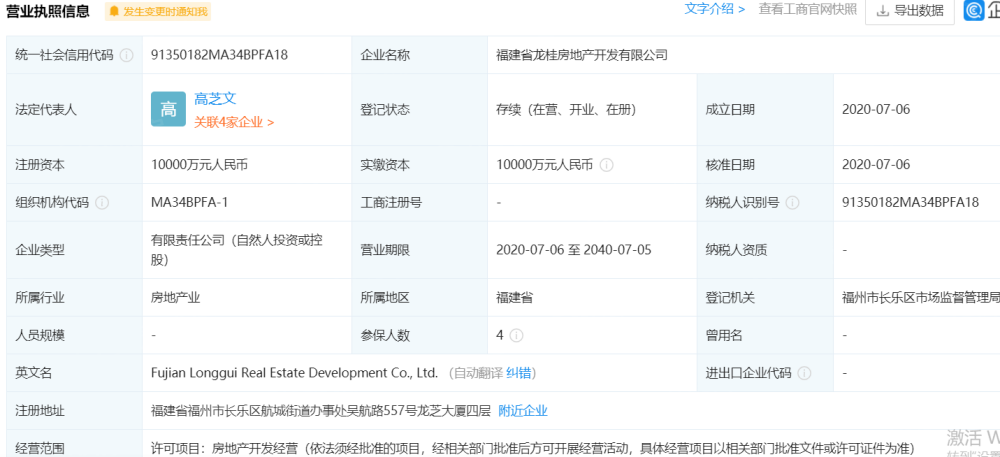Select credit code 91350182MA34BPFA18 in first row
Viewport: 1000px width, 457px height.
point(219,55)
